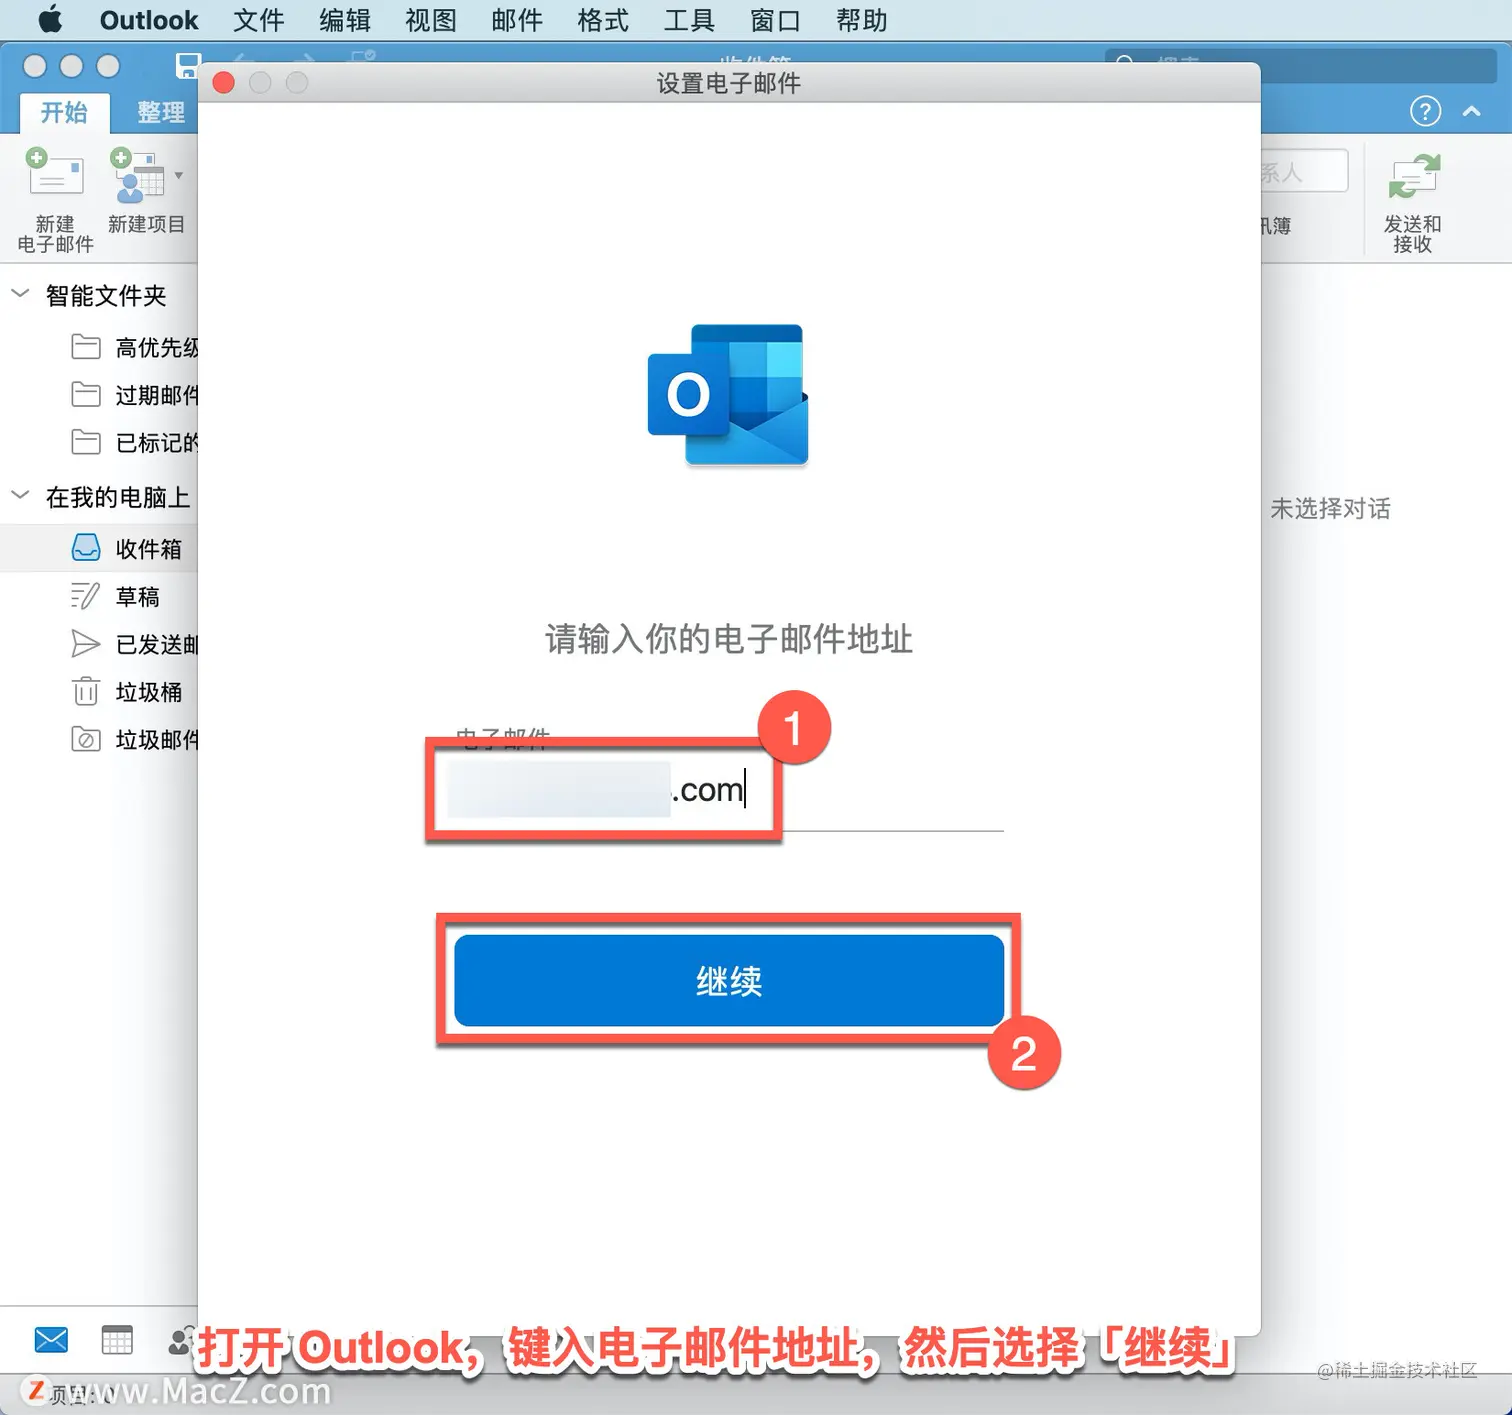
Task: Click the folder icon beside 已标记的
Action: pos(86,442)
